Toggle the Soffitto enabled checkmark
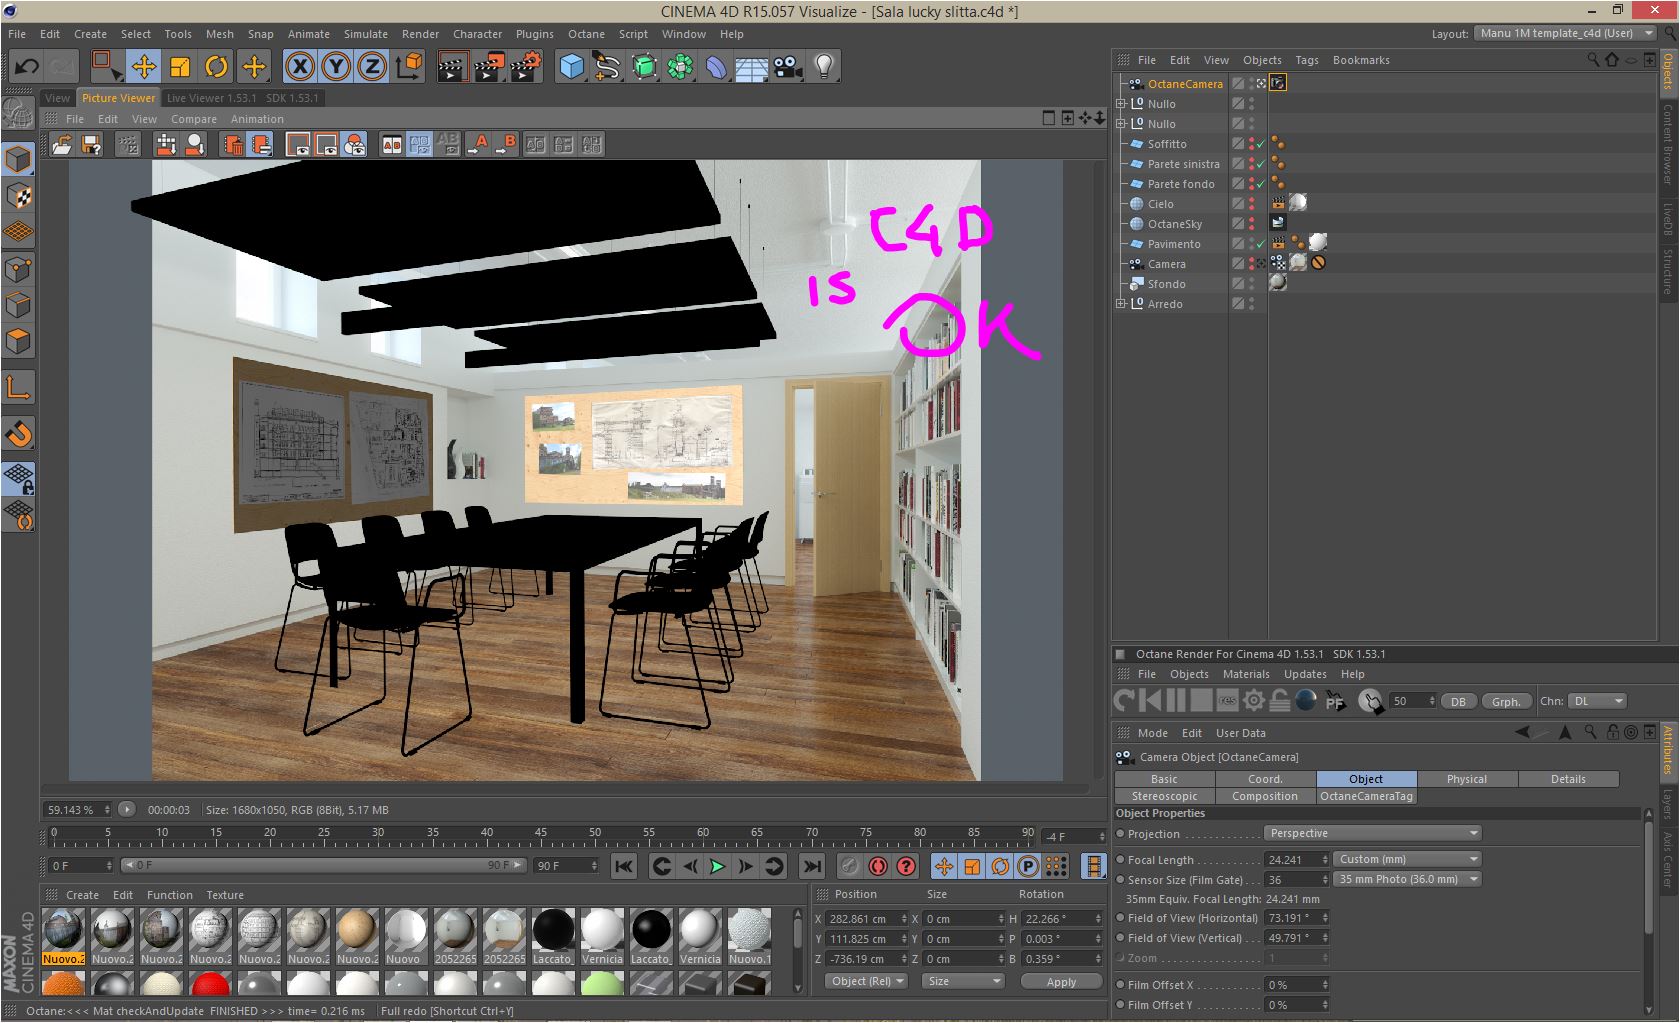Image resolution: width=1680 pixels, height=1023 pixels. [1261, 144]
